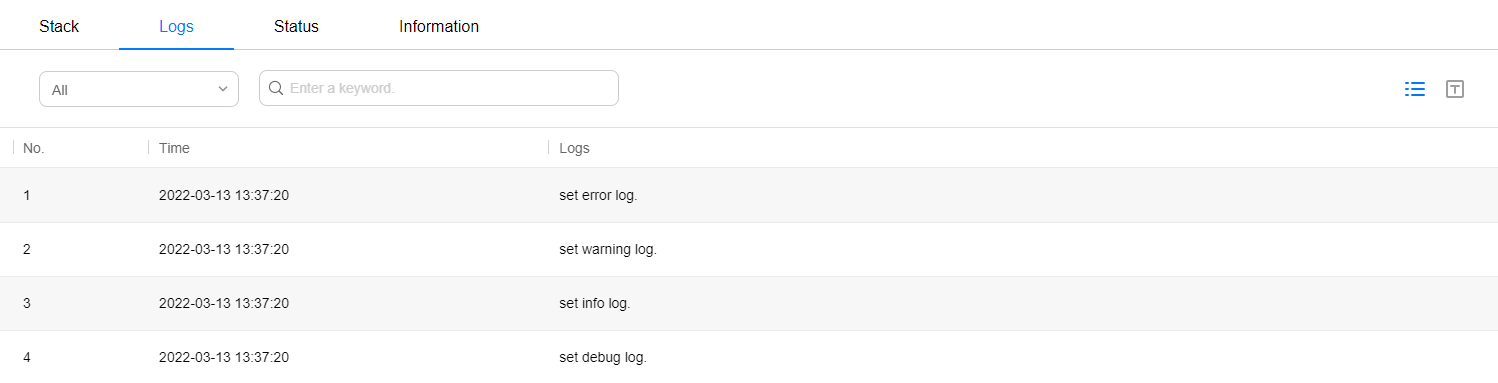The height and width of the screenshot is (383, 1498).
Task: Switch to list view icon
Action: click(x=1415, y=89)
